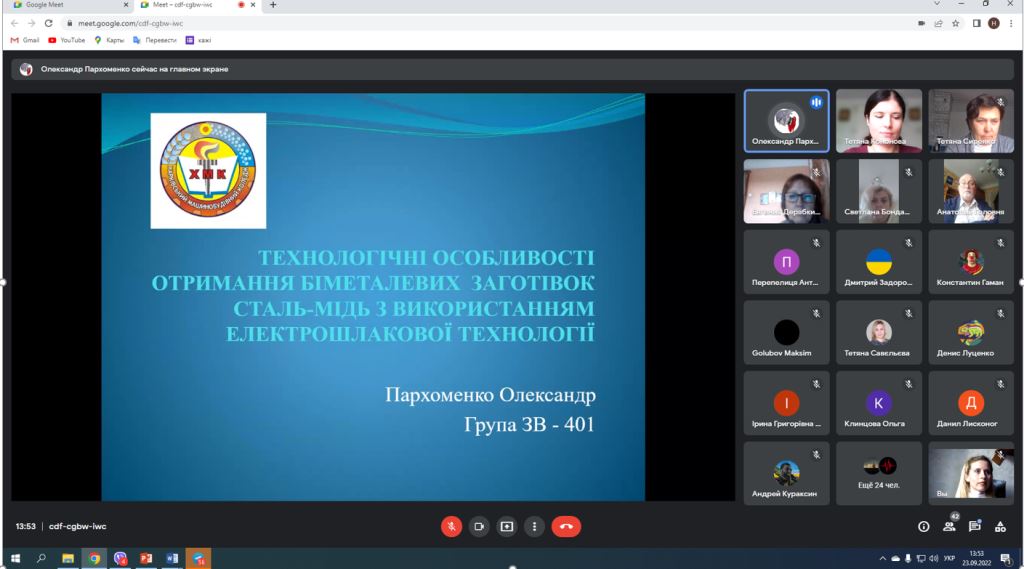Open the Gmail bookmark
The image size is (1024, 569).
click(25, 40)
